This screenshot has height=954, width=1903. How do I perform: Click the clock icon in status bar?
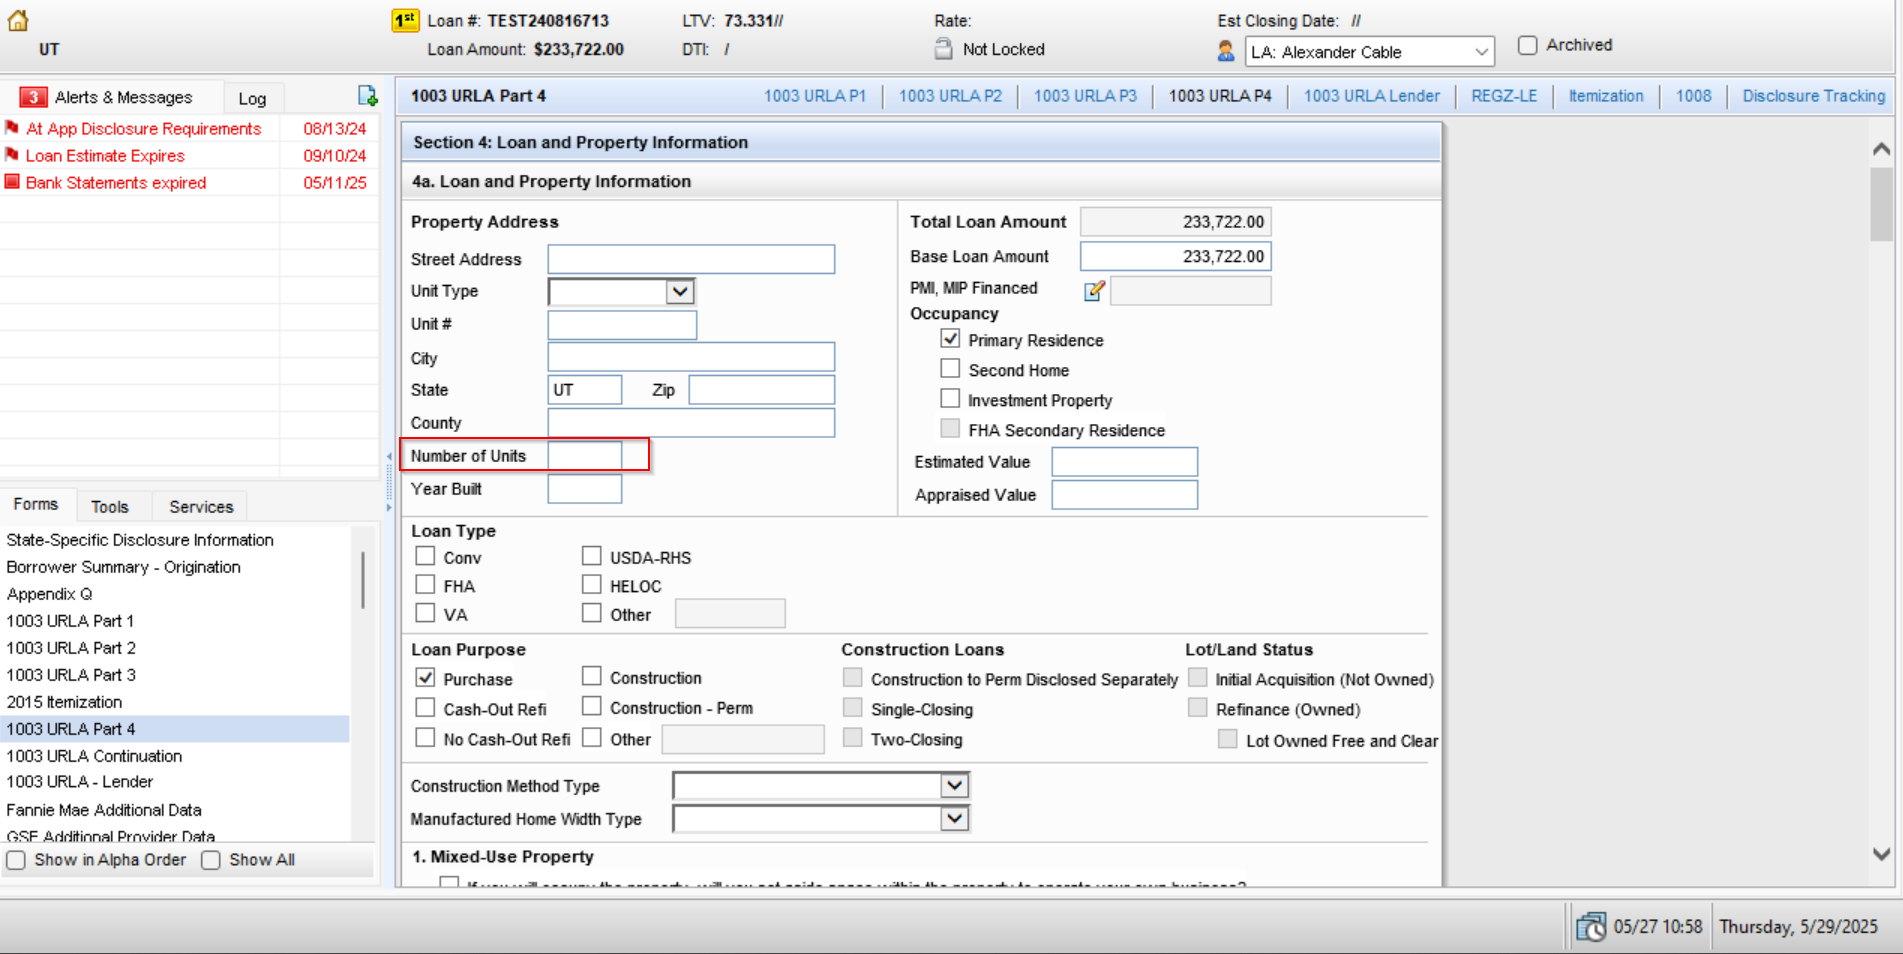tap(1590, 927)
